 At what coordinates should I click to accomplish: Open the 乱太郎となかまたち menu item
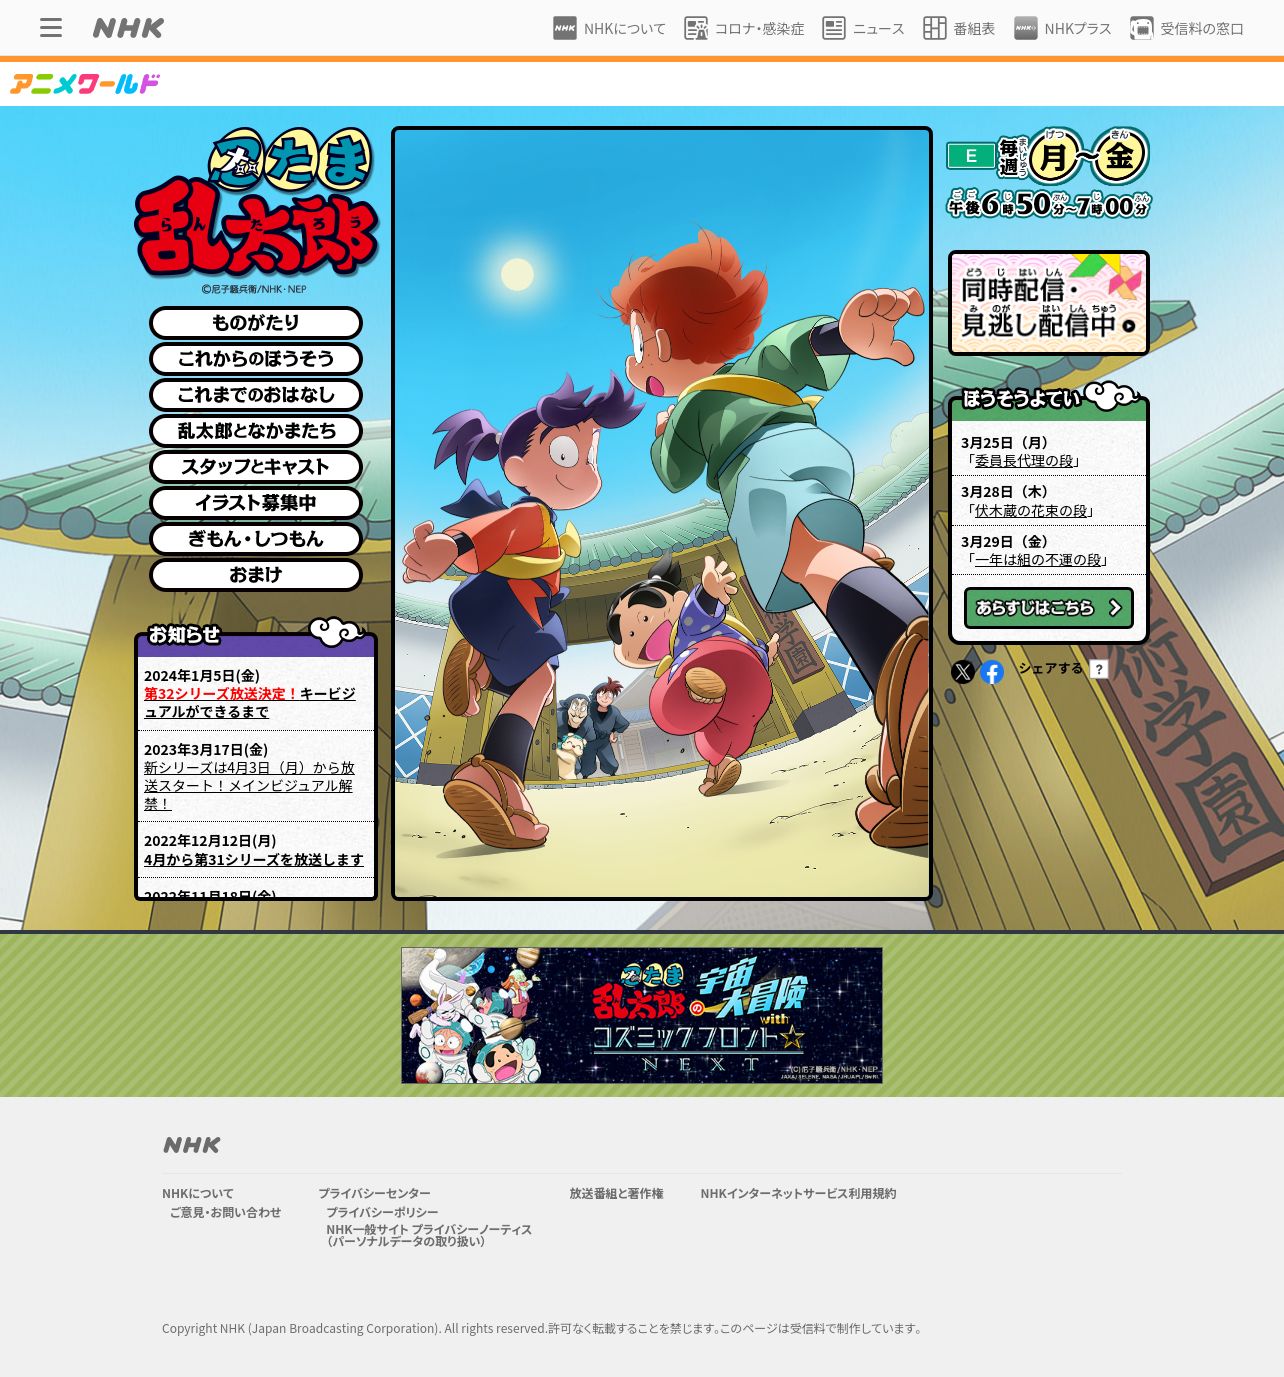256,431
